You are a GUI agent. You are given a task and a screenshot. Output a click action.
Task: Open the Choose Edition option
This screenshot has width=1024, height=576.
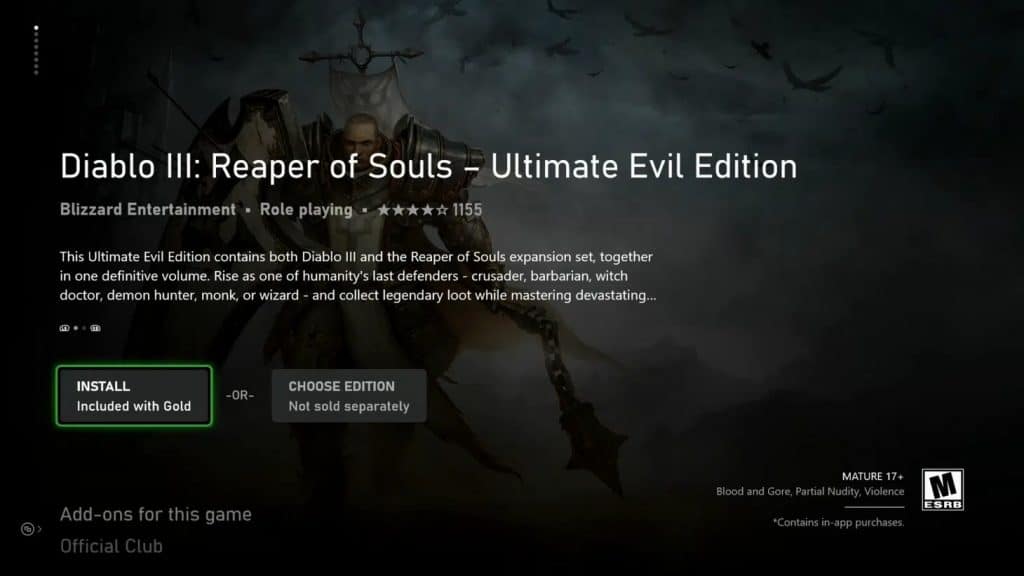(x=349, y=396)
